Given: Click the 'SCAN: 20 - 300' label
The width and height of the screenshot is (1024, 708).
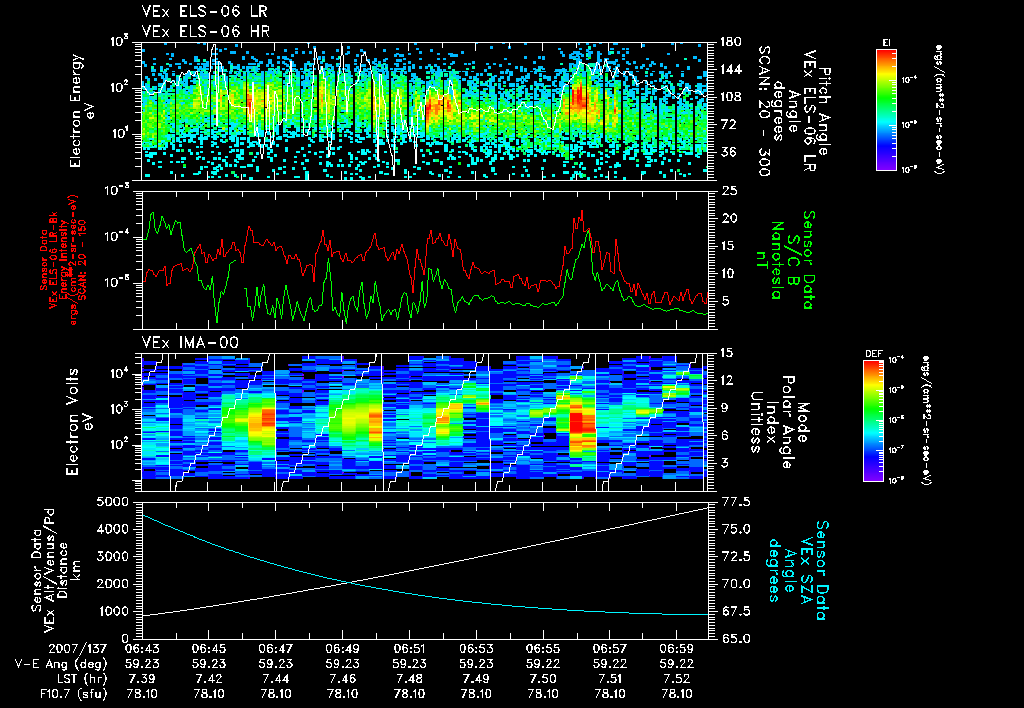Looking at the screenshot, I should point(764,111).
